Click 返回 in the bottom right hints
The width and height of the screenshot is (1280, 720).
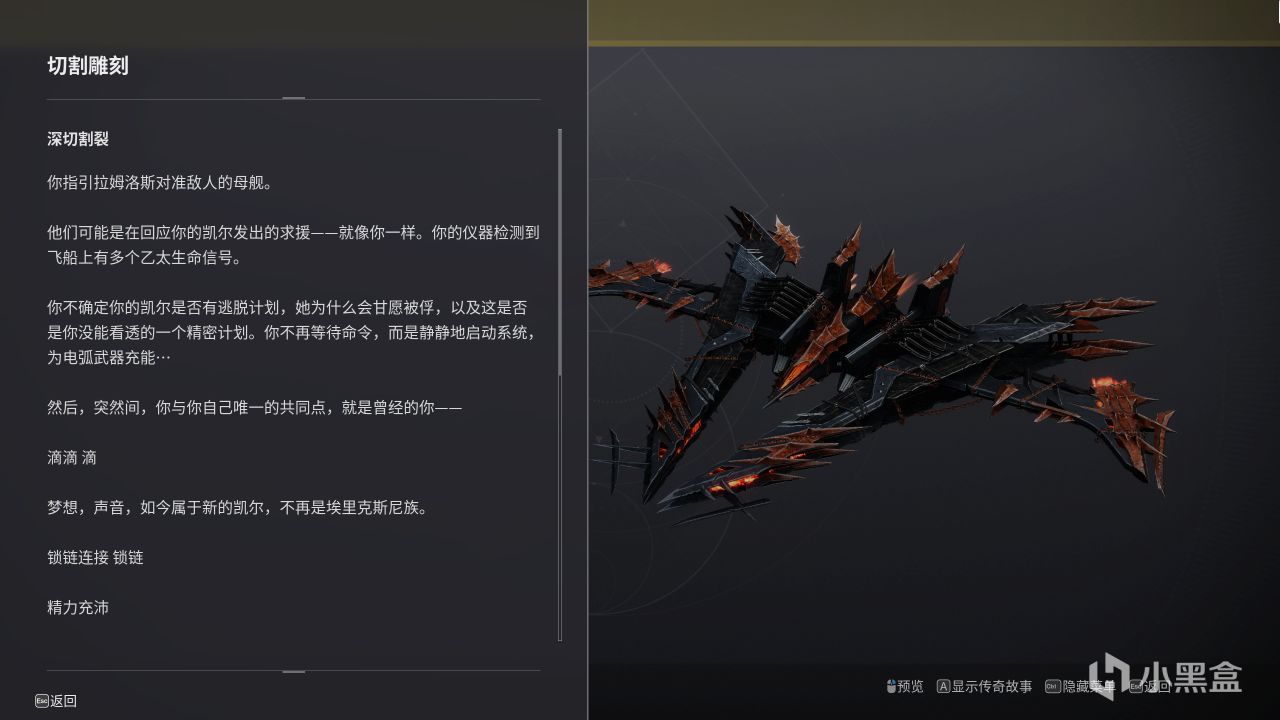tap(1157, 686)
